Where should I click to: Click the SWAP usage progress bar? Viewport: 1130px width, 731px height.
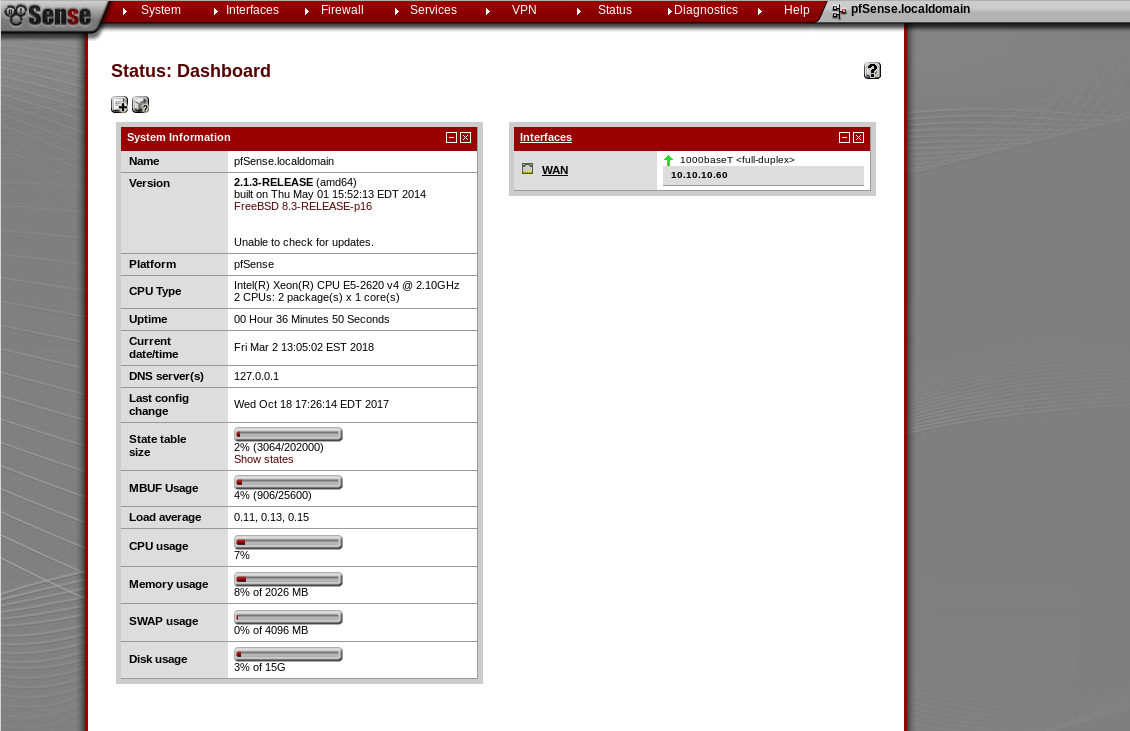tap(288, 617)
